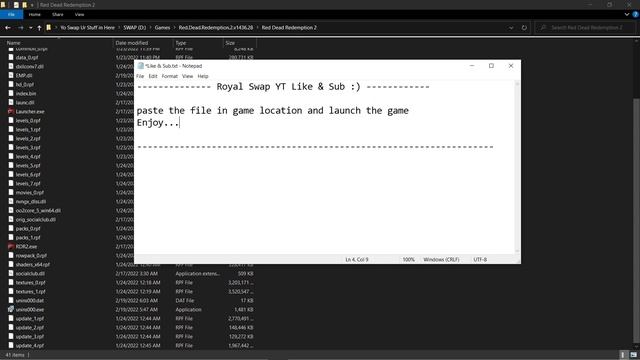Click the folder icon in address bar
Viewport: 640px width, 360px height.
coord(49,28)
